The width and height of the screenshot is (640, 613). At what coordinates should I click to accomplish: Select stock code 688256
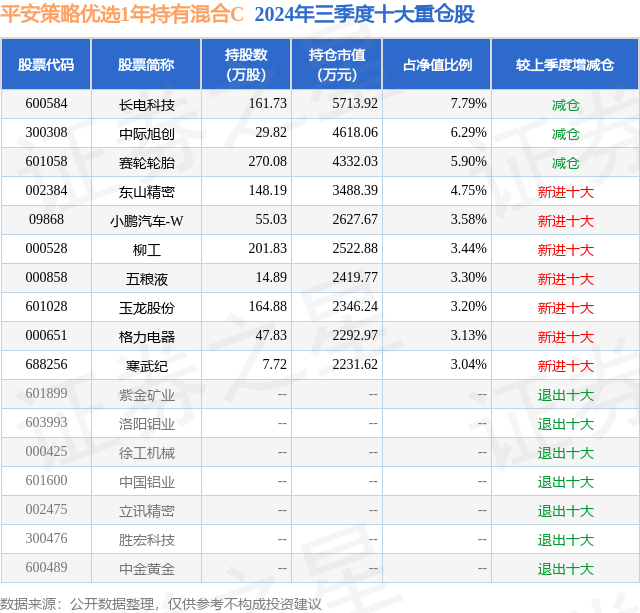coord(46,364)
